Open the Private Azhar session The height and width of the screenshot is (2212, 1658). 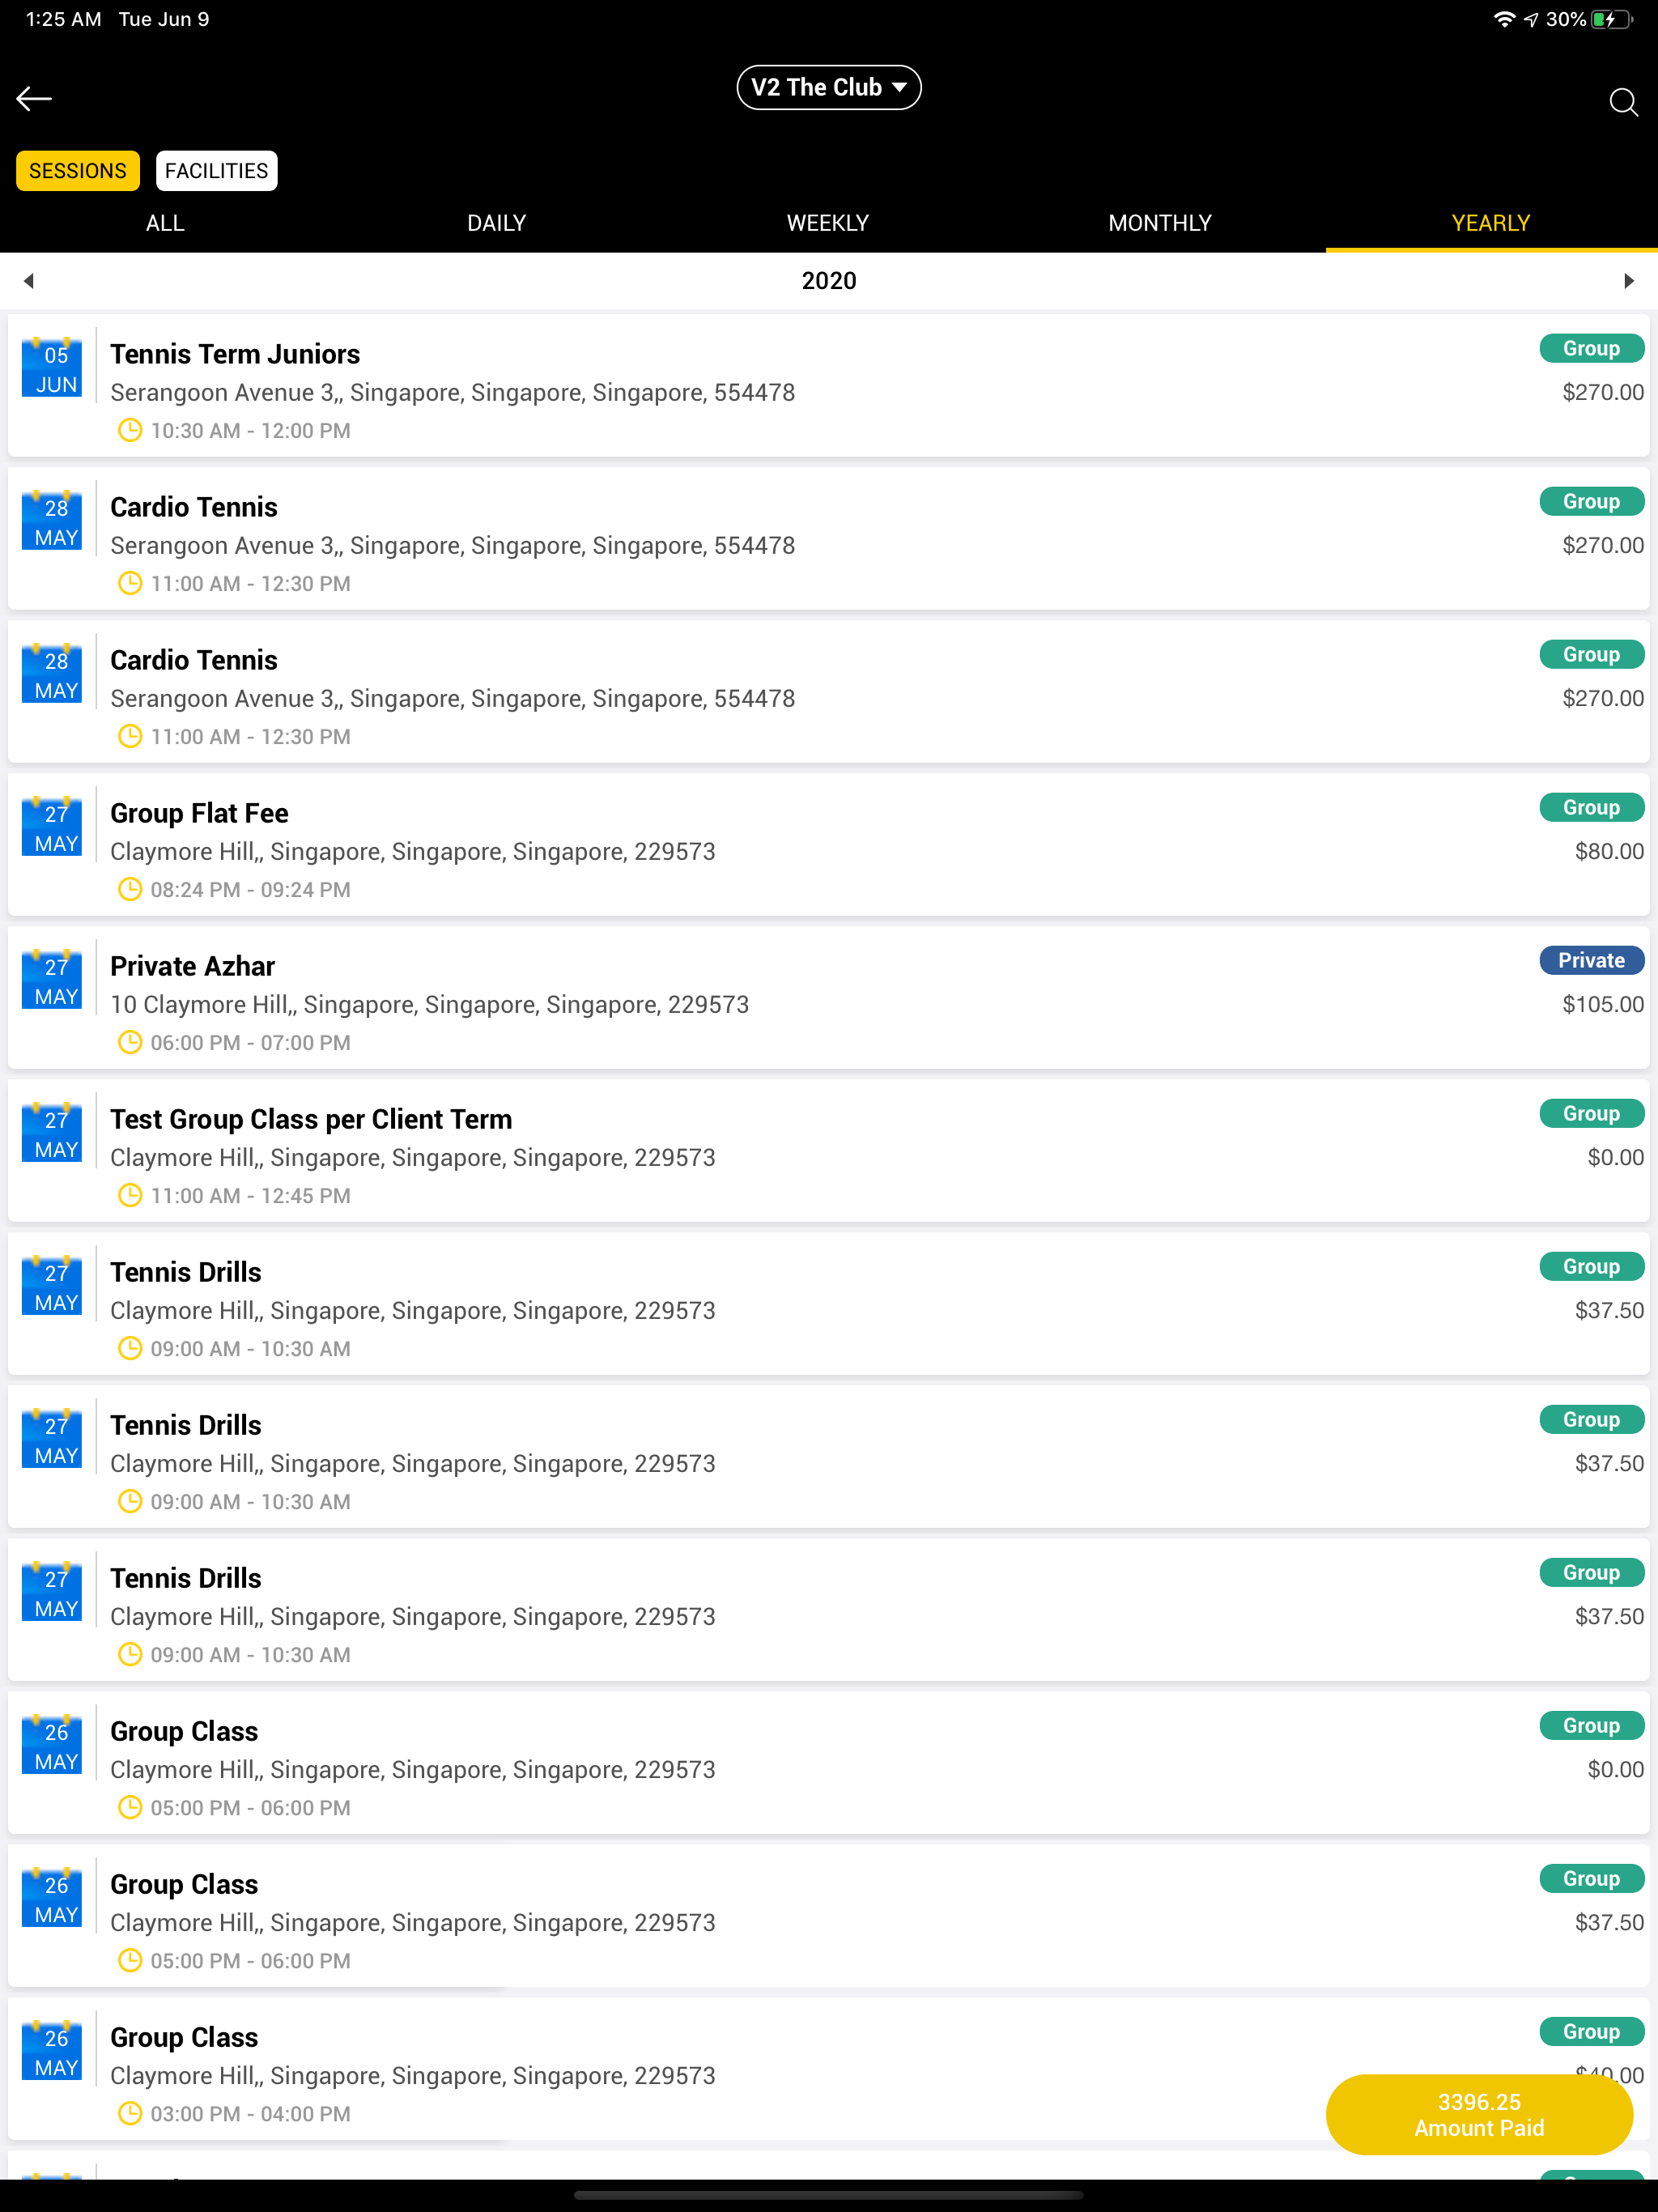pos(829,998)
